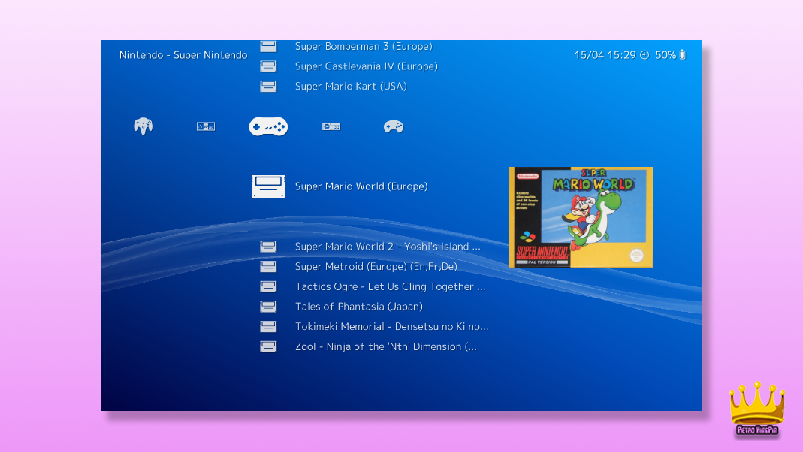The height and width of the screenshot is (452, 803).
Task: Select the Nintendo 64 controller icon
Action: pos(143,126)
